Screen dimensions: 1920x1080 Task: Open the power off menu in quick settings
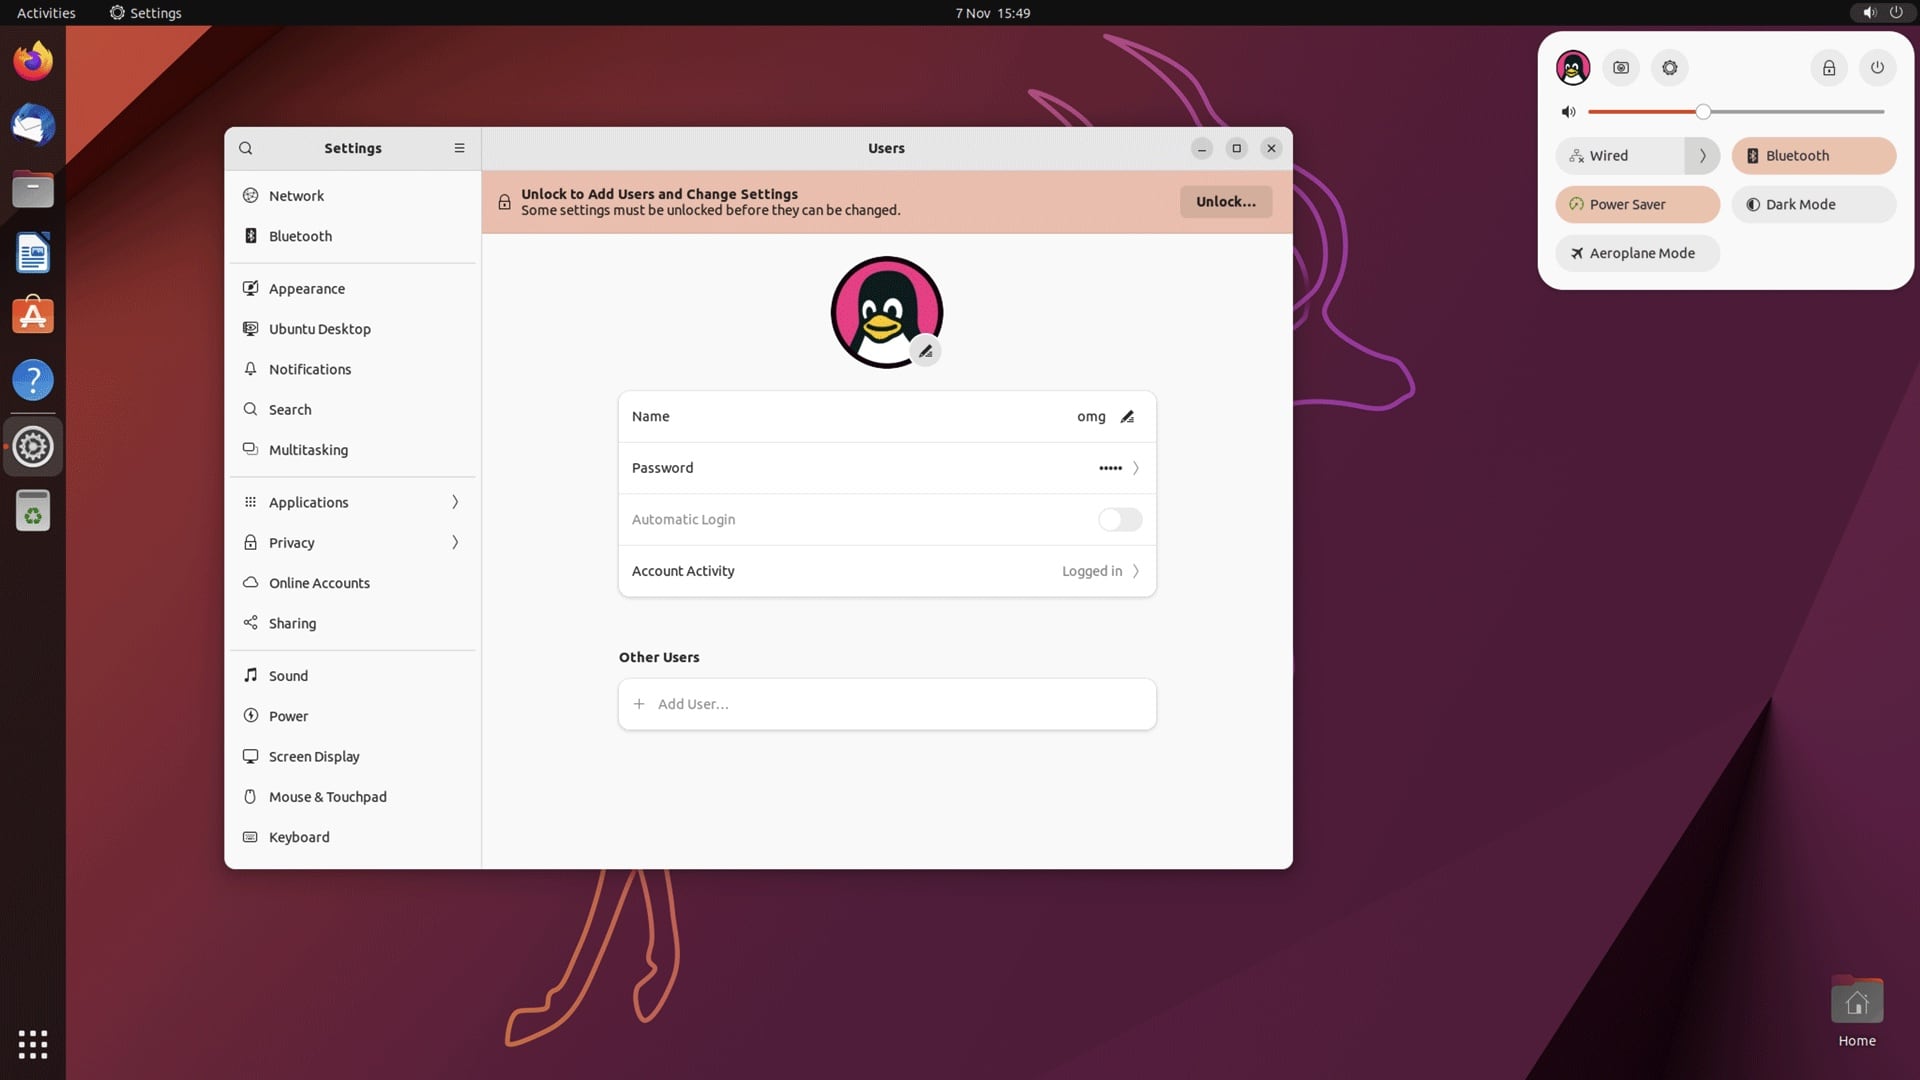pos(1877,68)
